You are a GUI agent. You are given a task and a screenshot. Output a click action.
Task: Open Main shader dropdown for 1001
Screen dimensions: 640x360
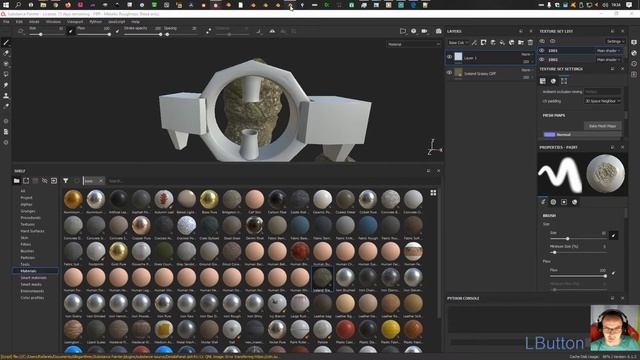(x=609, y=51)
